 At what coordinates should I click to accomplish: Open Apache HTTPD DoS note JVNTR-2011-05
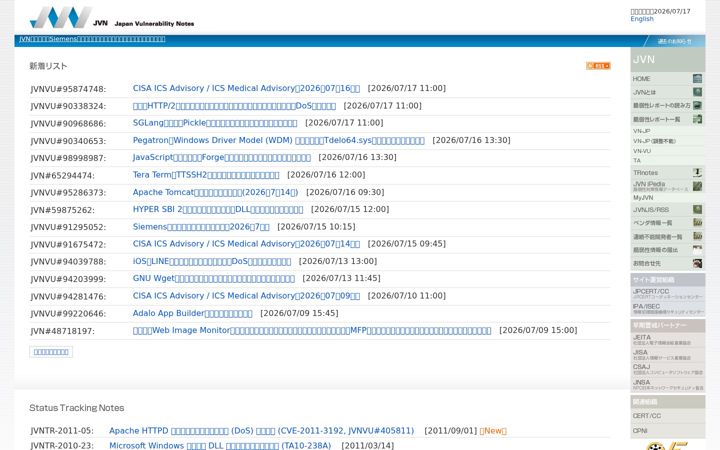pos(261,431)
